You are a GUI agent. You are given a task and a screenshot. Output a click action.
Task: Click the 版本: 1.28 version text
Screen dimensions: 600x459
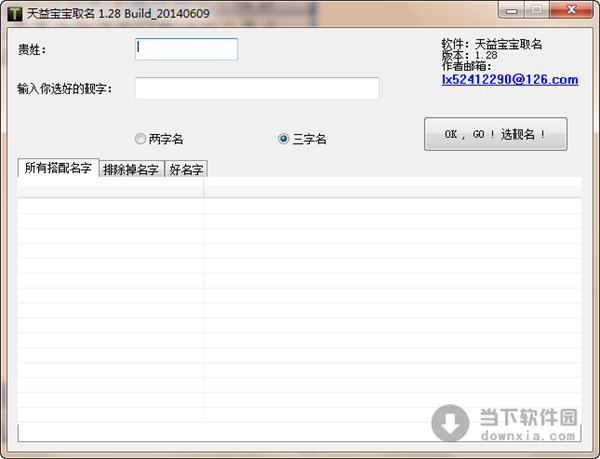pyautogui.click(x=470, y=55)
